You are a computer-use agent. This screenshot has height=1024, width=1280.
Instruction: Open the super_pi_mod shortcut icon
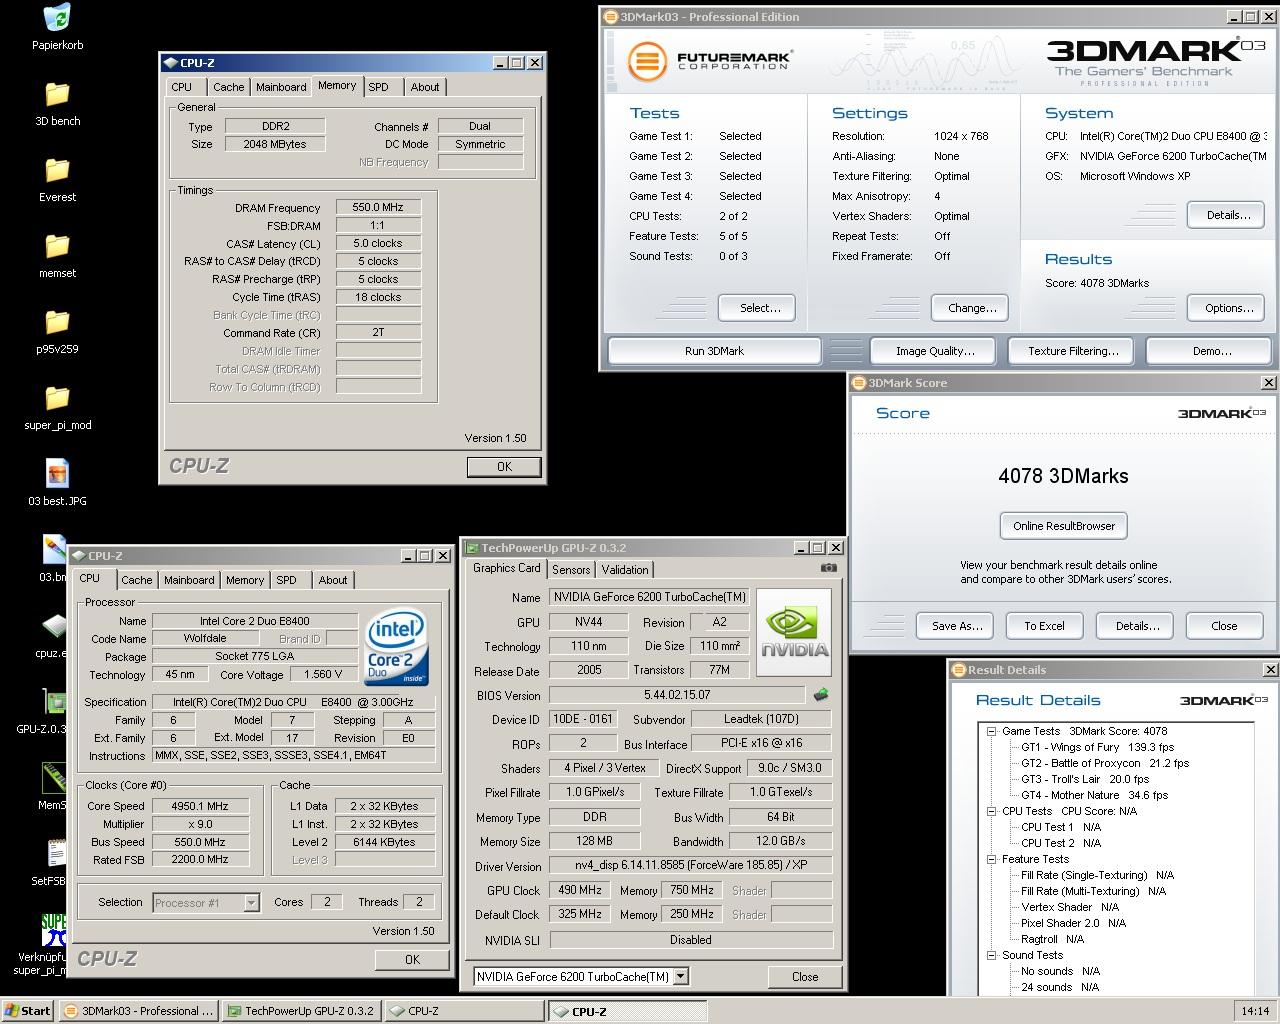52,930
